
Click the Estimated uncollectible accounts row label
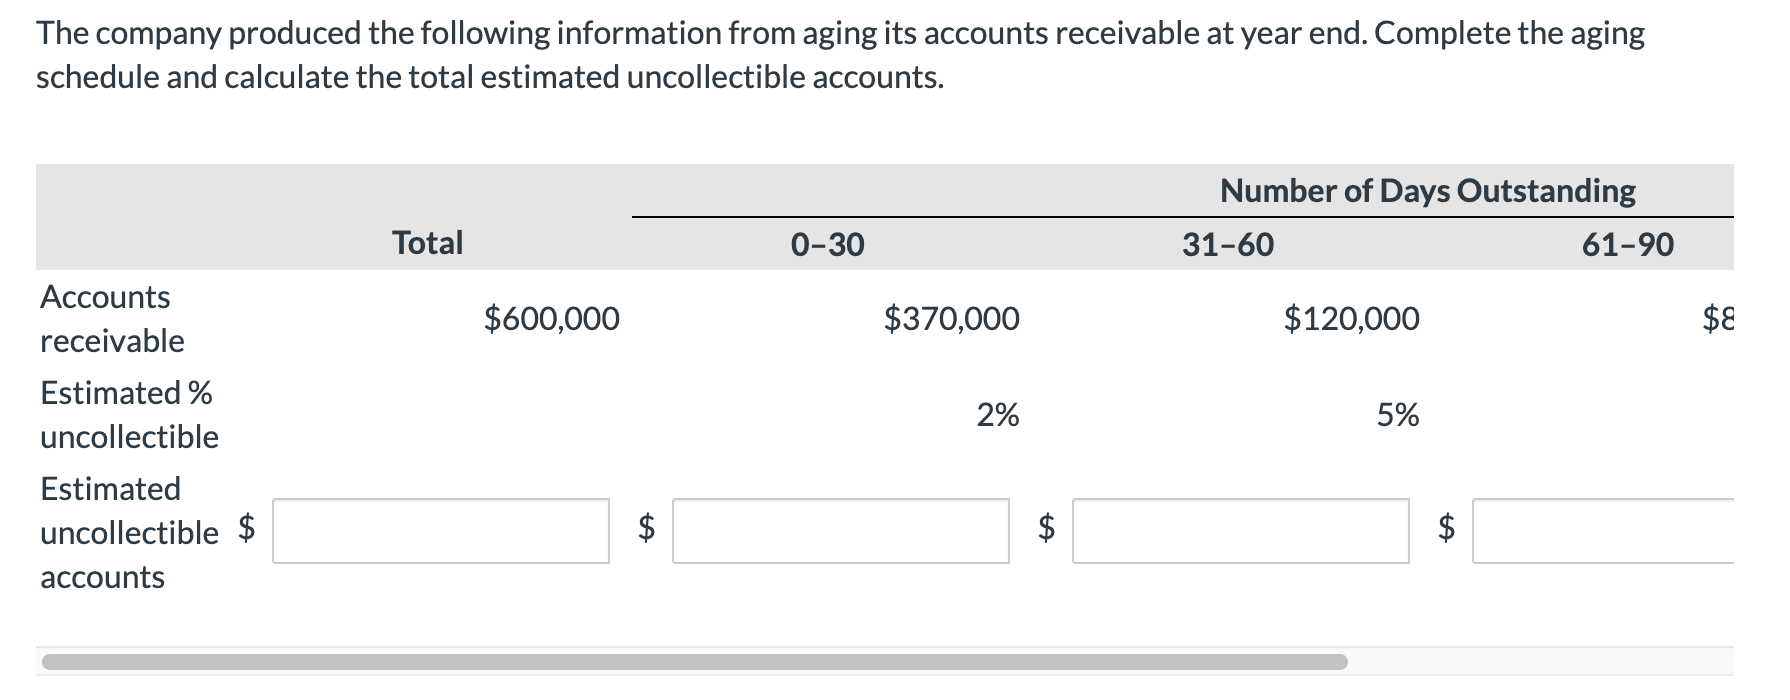(129, 533)
